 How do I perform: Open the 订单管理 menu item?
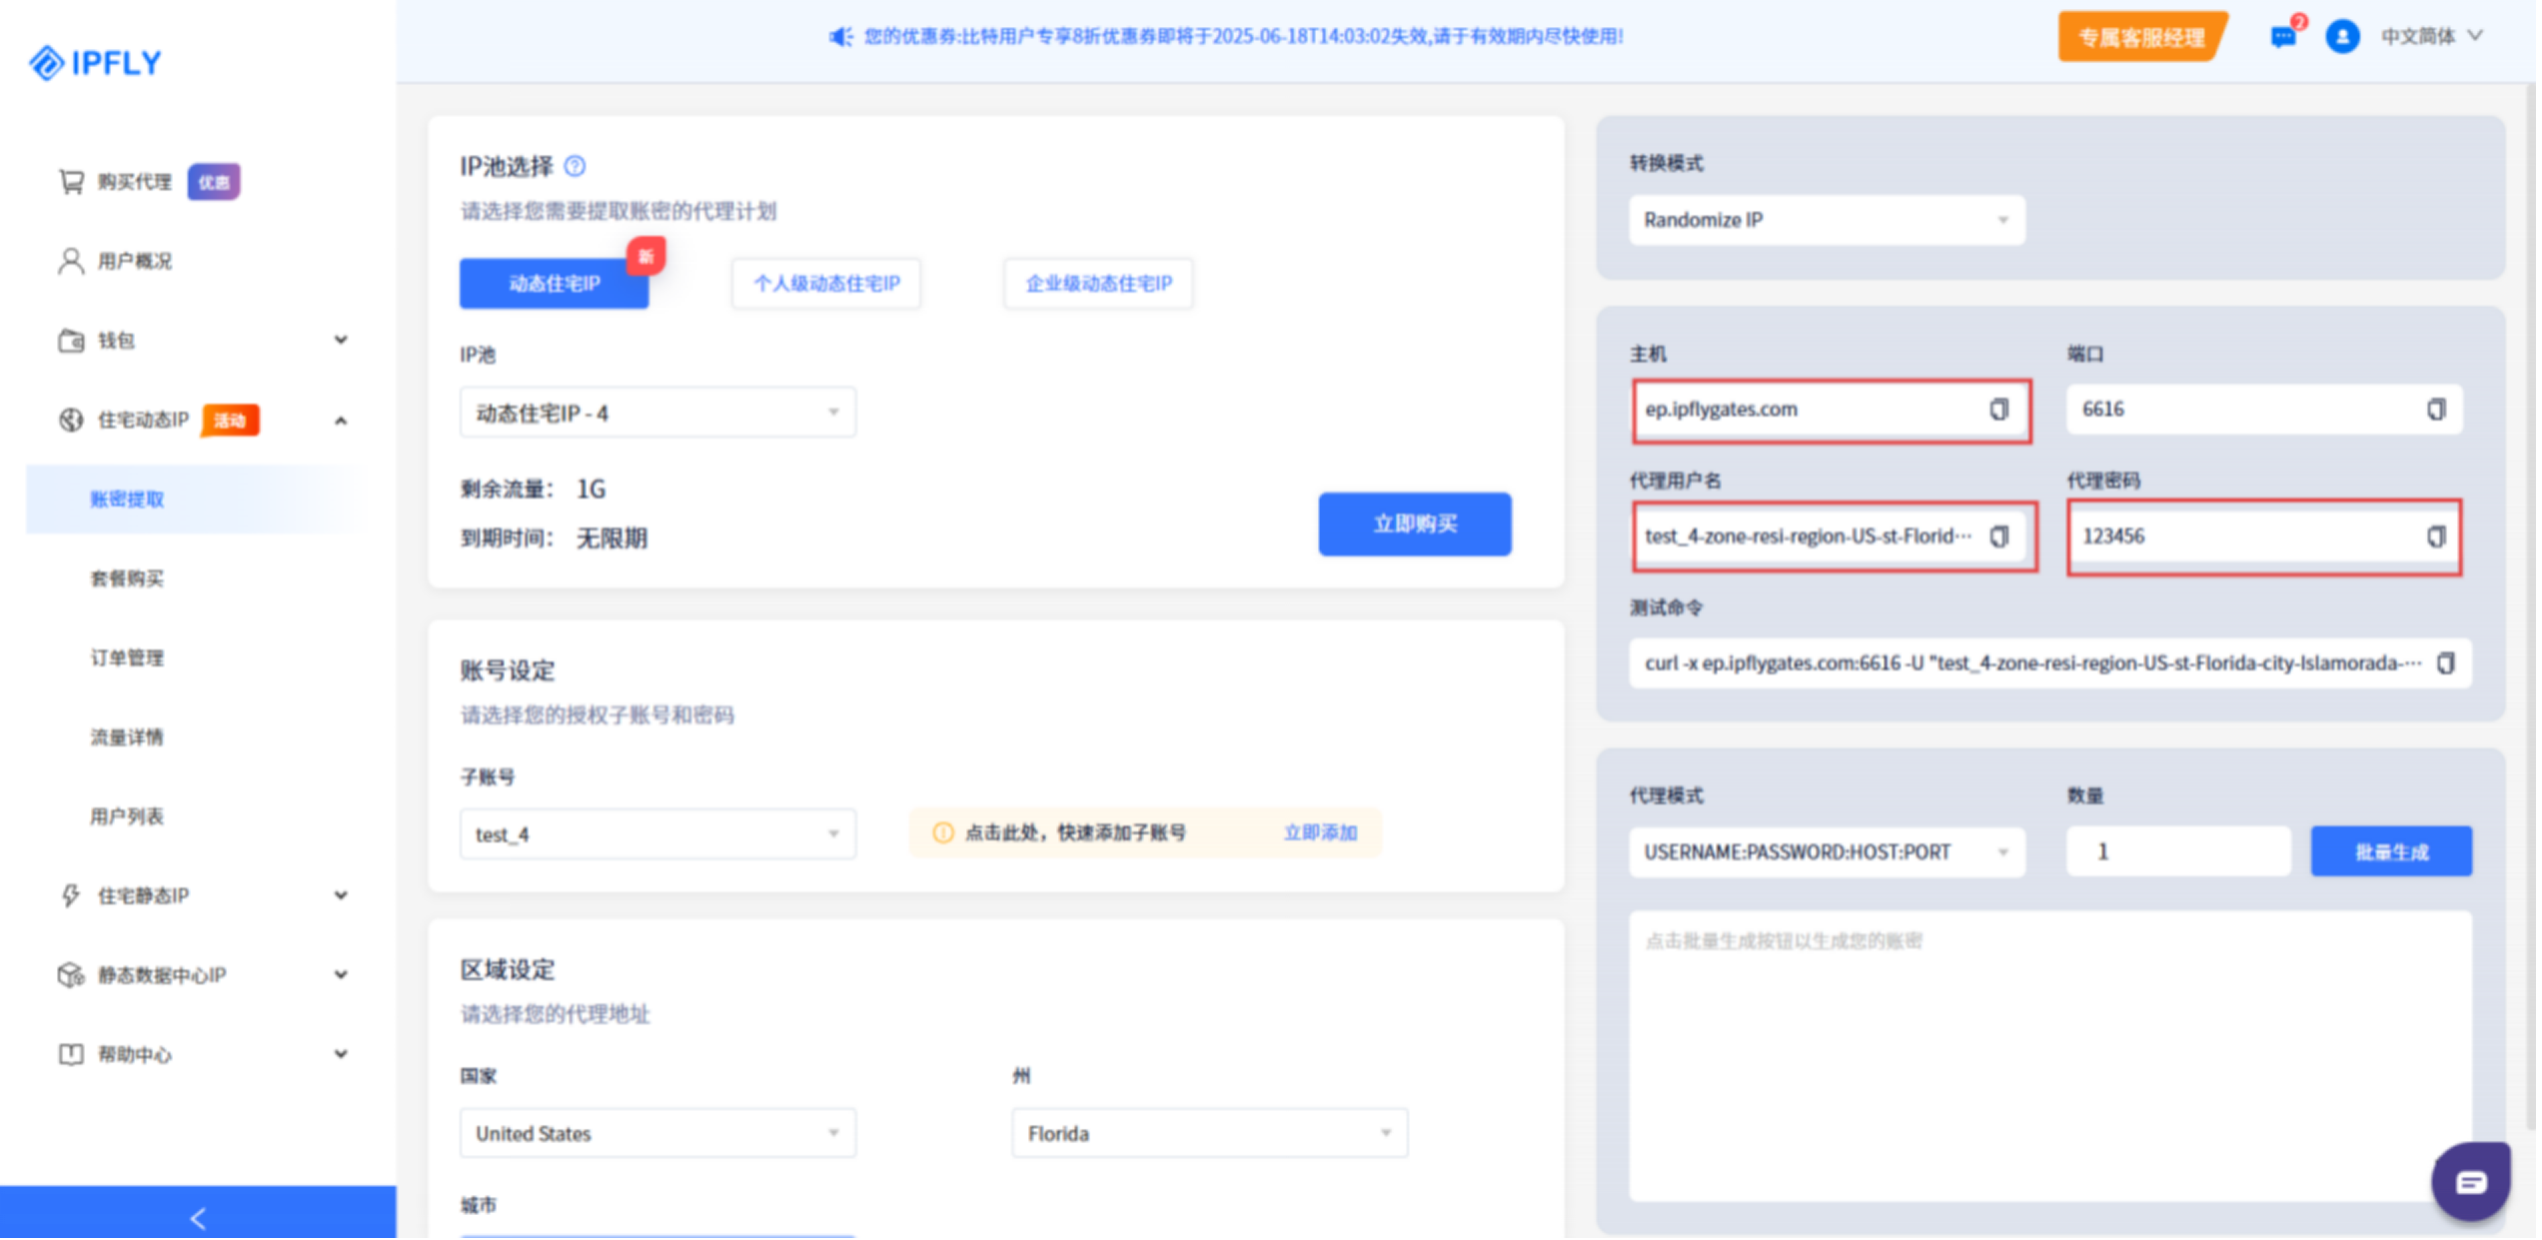pos(128,659)
